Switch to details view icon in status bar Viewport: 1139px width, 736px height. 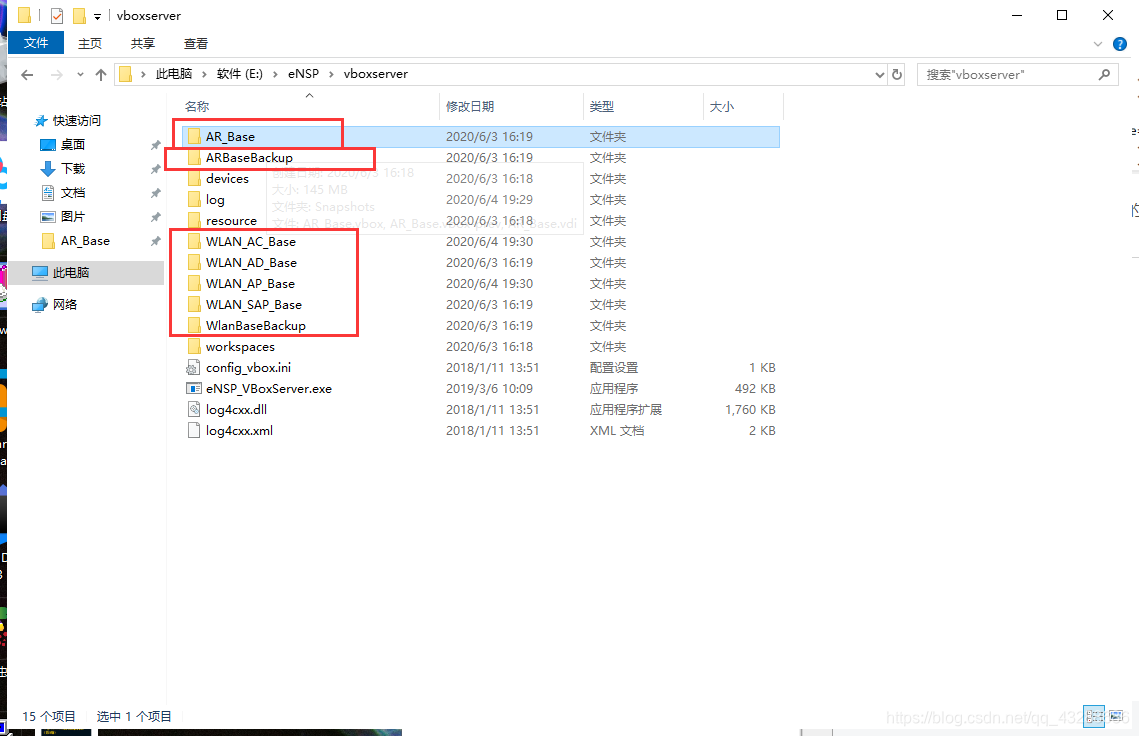click(1093, 716)
